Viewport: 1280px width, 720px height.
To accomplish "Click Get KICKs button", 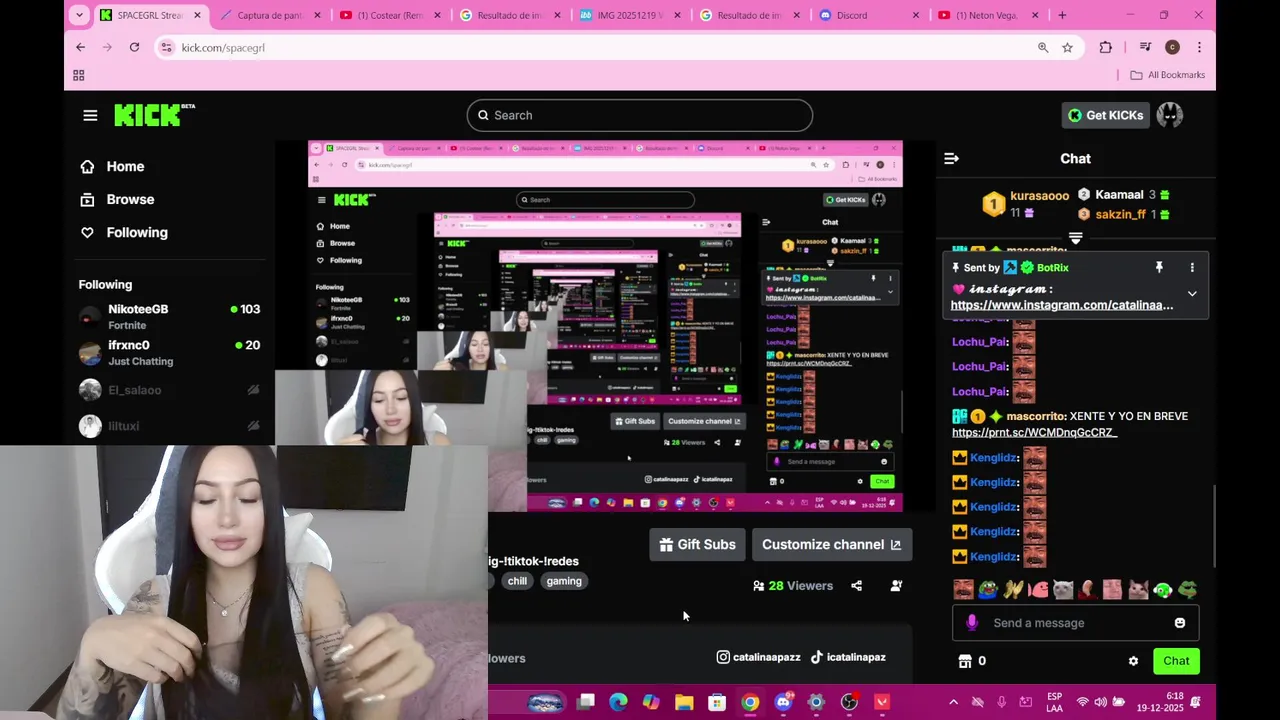I will [x=1105, y=115].
